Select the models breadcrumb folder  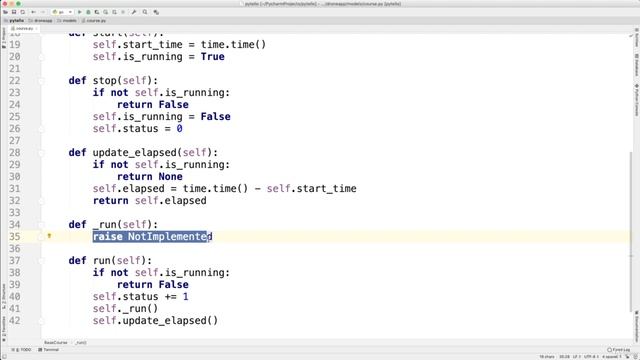point(67,20)
